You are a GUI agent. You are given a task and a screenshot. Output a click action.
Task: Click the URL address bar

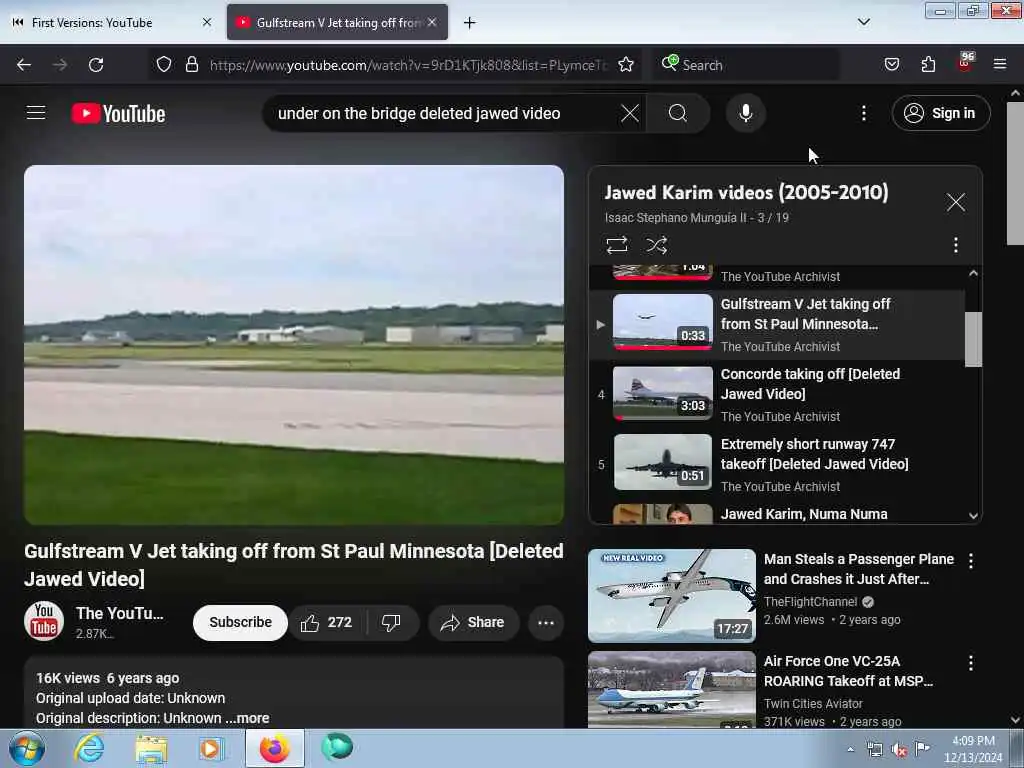(408, 65)
